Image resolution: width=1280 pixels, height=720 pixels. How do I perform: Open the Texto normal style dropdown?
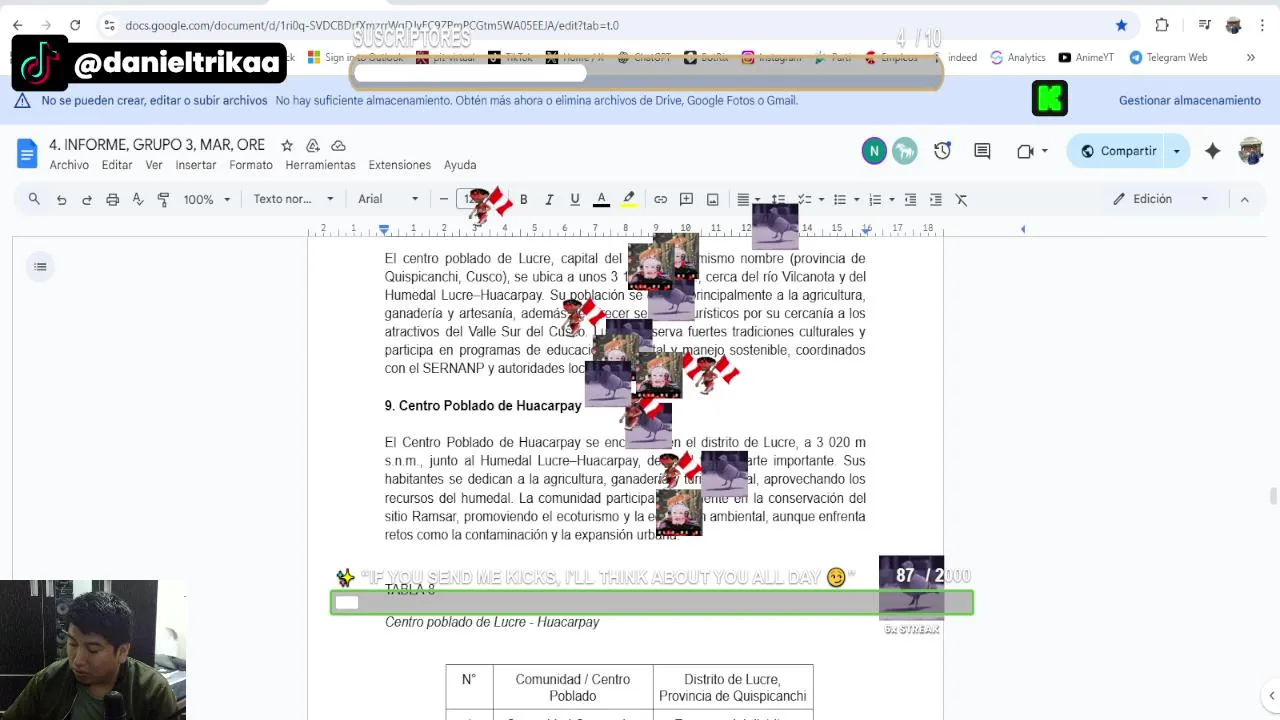(x=293, y=199)
